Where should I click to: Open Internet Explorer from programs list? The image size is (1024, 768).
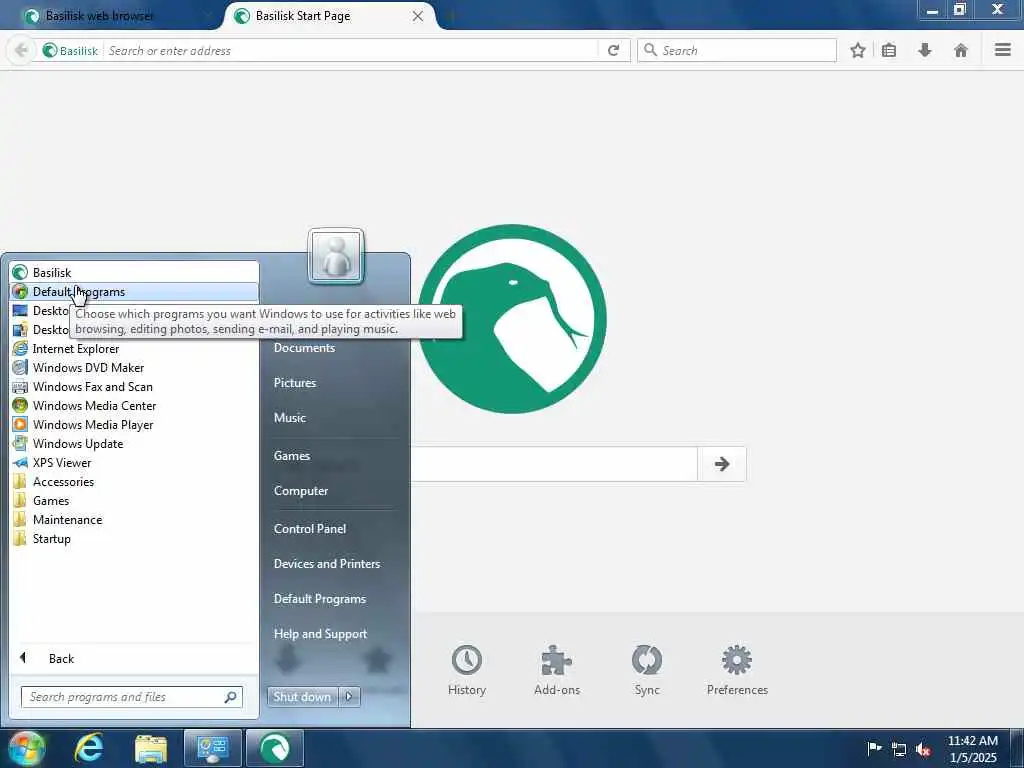134,349
